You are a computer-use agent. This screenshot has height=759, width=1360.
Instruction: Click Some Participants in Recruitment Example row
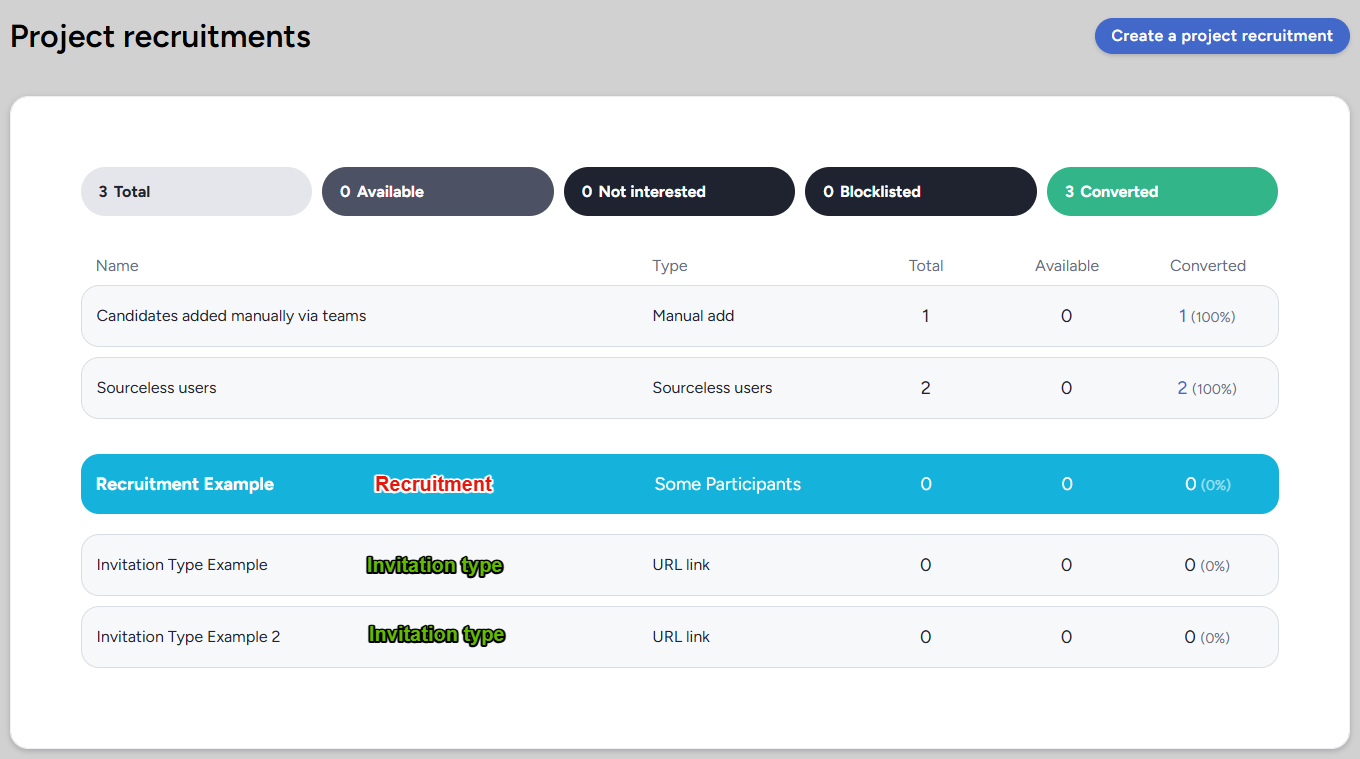[x=728, y=484]
